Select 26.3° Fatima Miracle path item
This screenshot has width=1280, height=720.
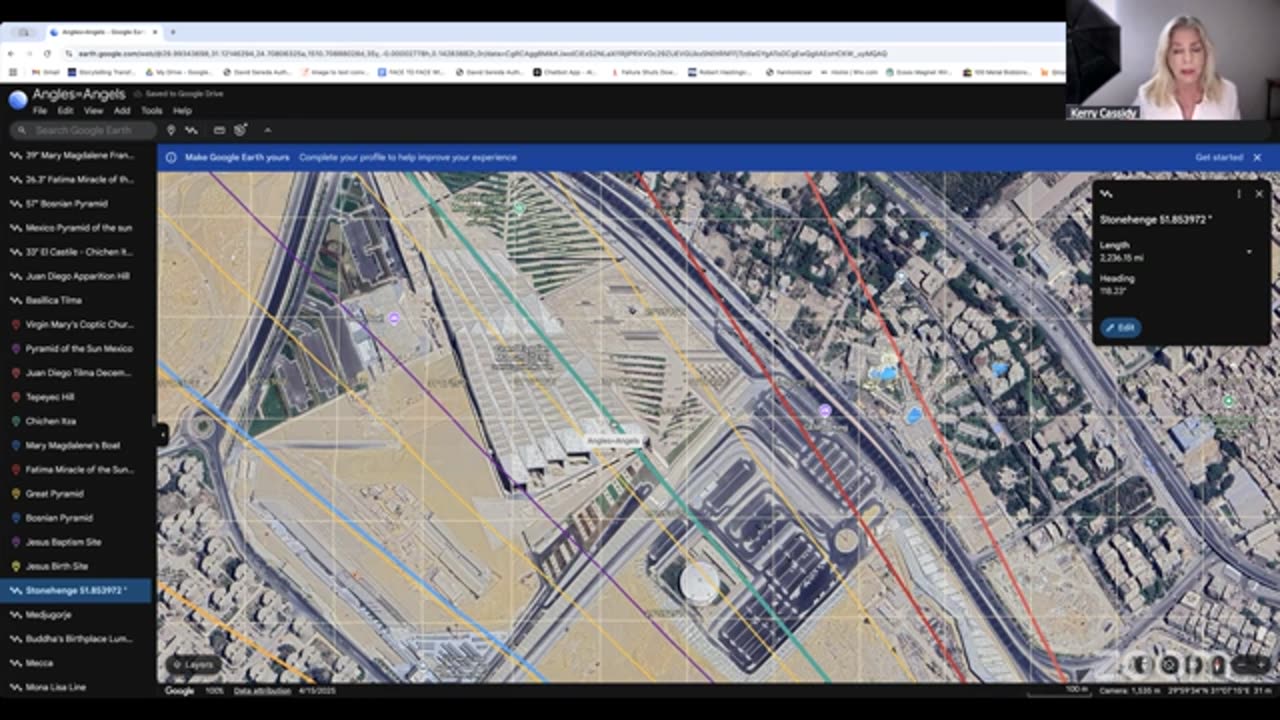pyautogui.click(x=76, y=179)
